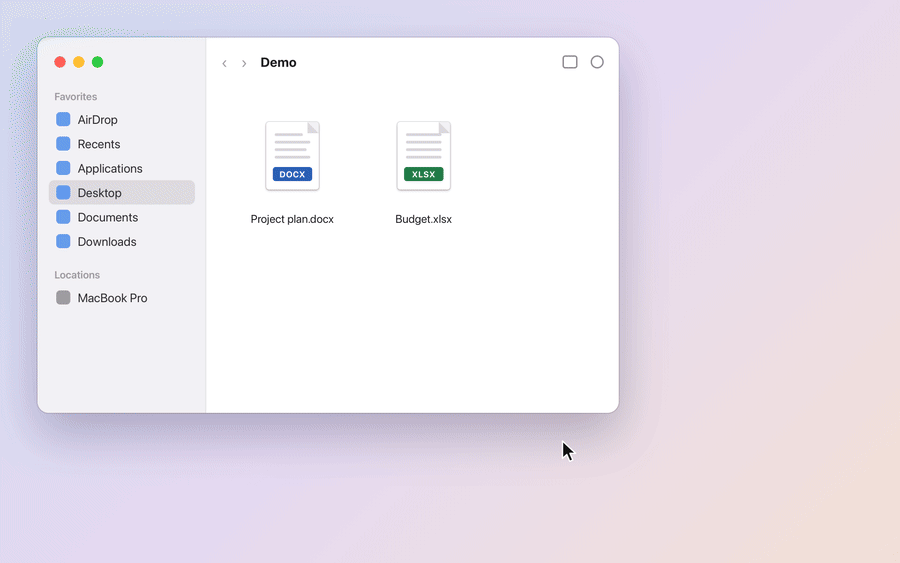This screenshot has width=900, height=563.
Task: Click the Budget.xlsx file name
Action: 424,219
